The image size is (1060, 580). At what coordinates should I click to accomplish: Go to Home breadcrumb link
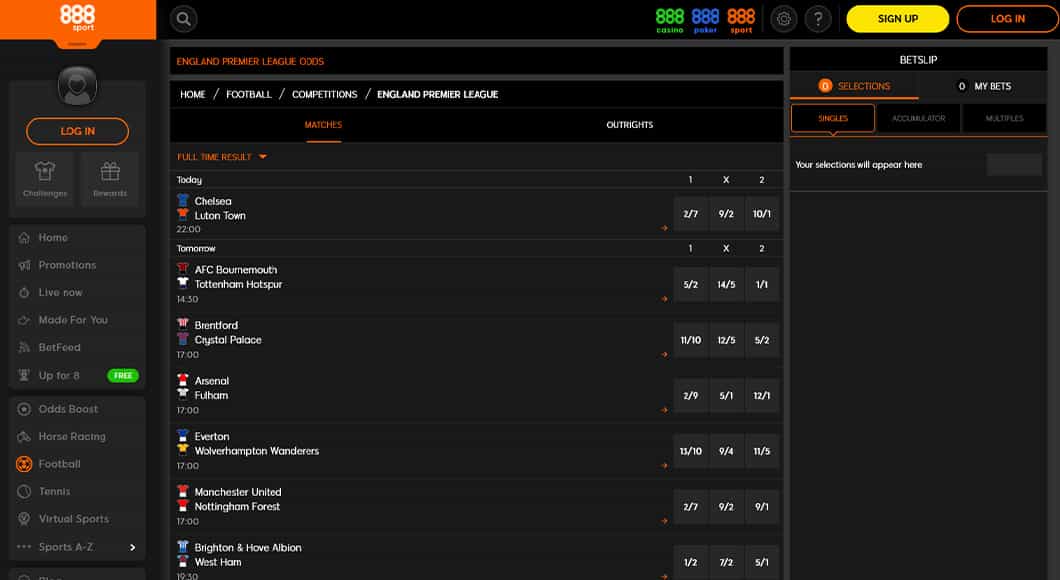[x=193, y=95]
